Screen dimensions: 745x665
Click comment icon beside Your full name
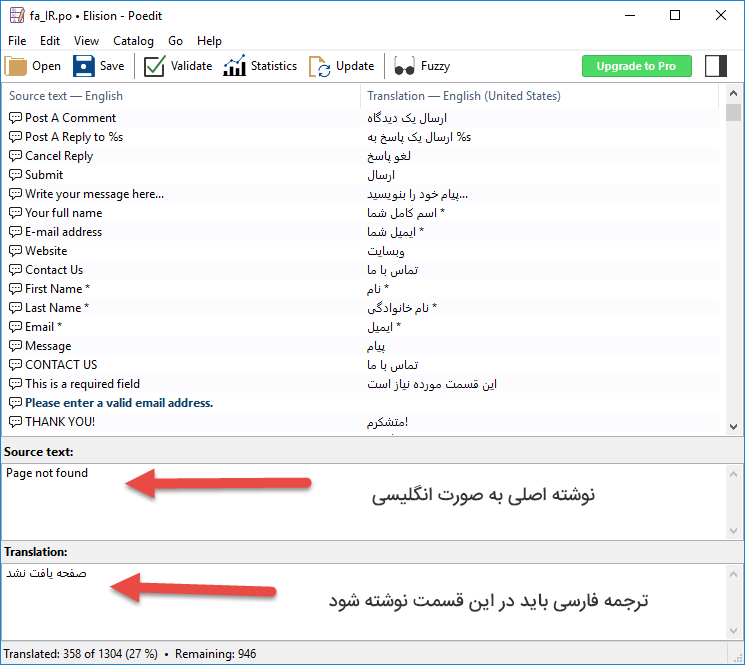pos(15,212)
